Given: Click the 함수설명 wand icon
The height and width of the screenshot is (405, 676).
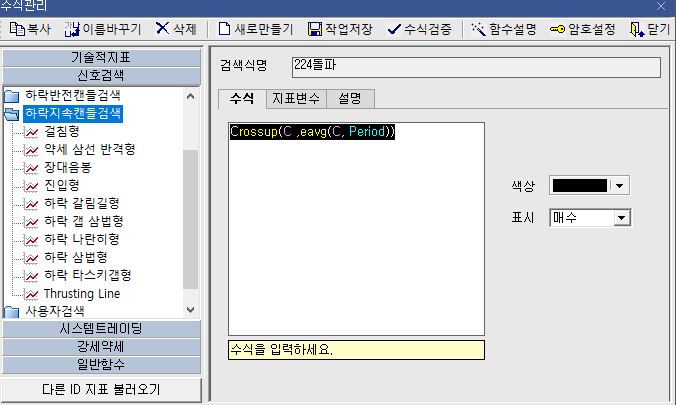Looking at the screenshot, I should [x=478, y=29].
